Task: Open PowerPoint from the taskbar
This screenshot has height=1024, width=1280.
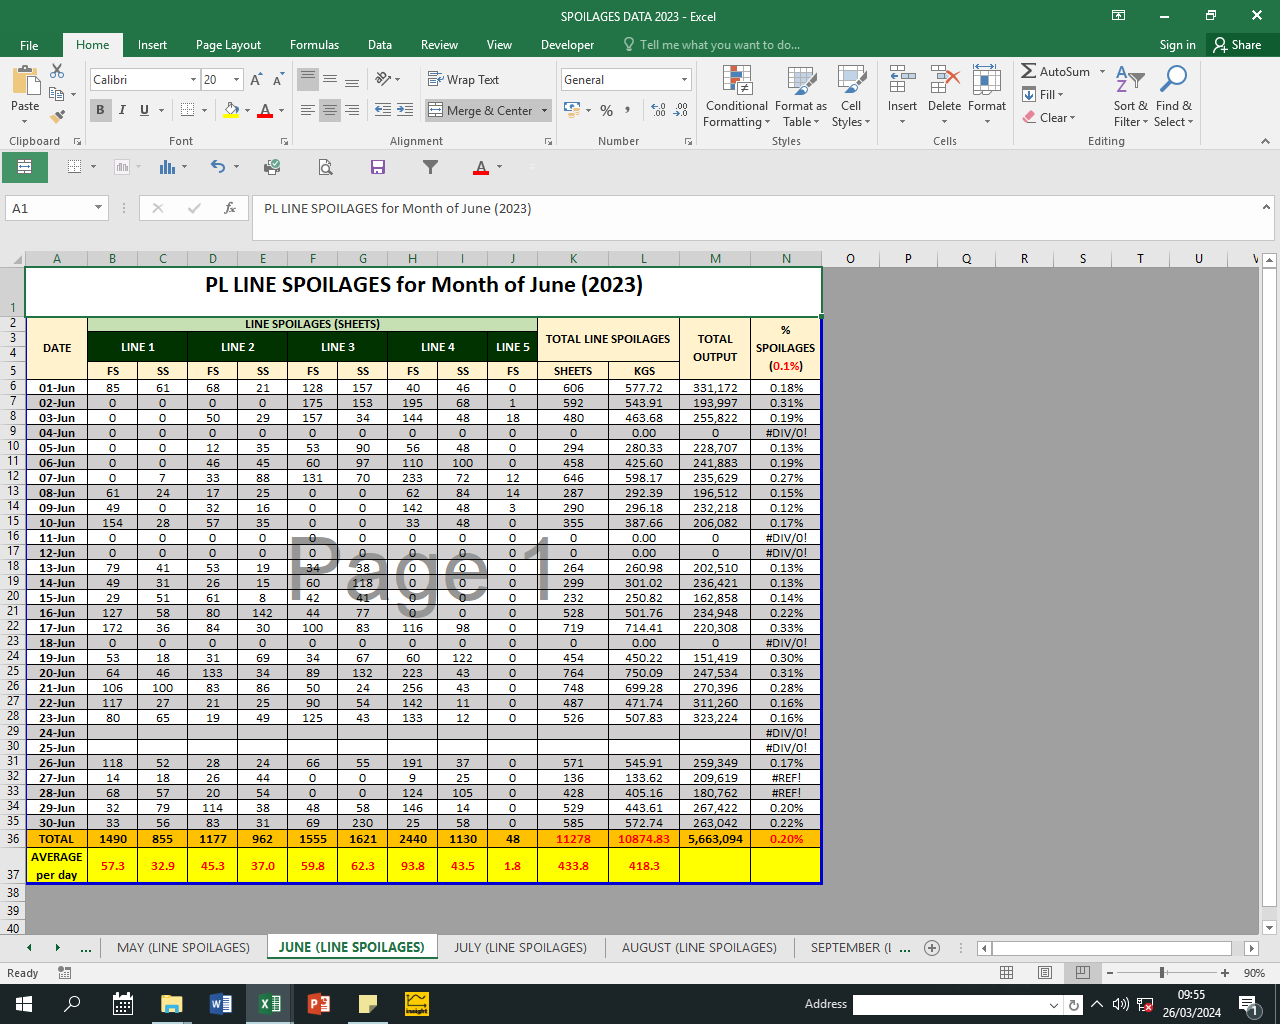Action: click(318, 1004)
